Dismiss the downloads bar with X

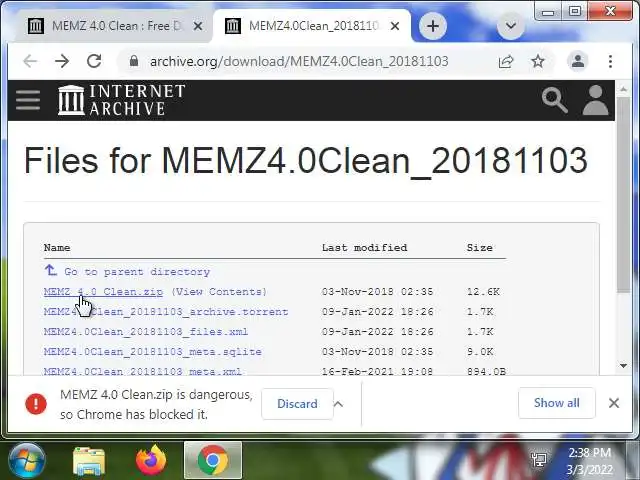click(613, 403)
